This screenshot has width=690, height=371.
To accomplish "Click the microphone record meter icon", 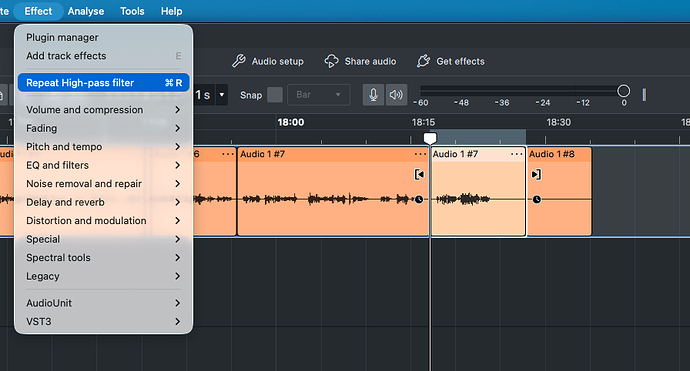I will (373, 95).
